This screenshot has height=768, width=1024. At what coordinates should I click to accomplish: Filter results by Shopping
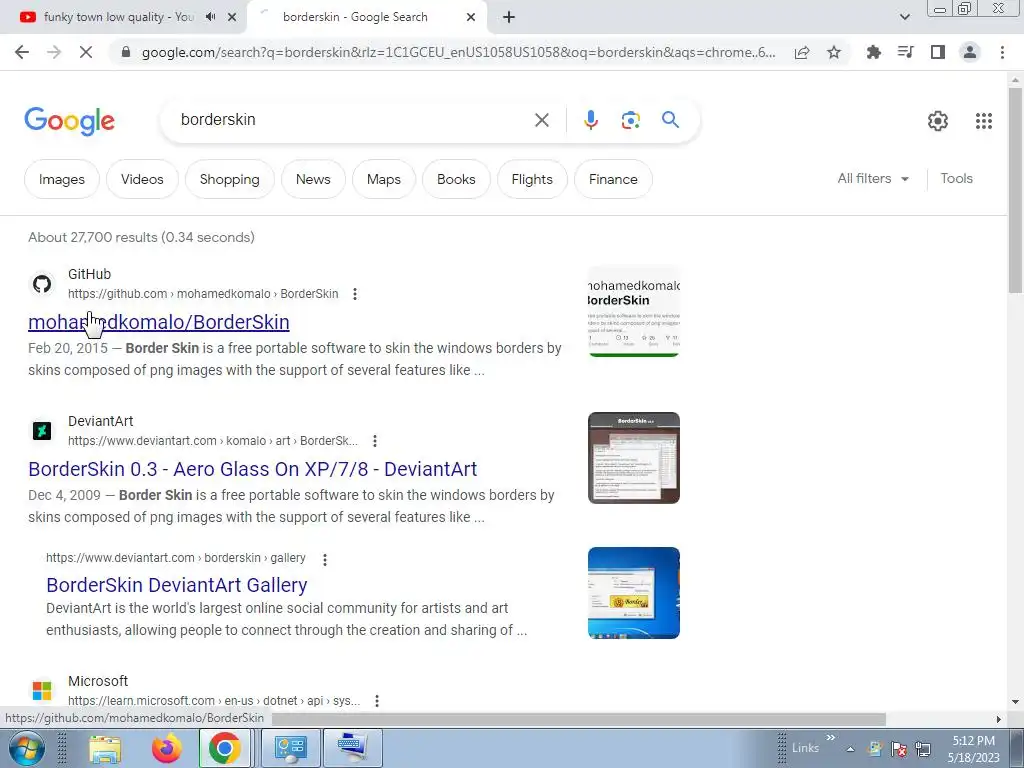(229, 179)
